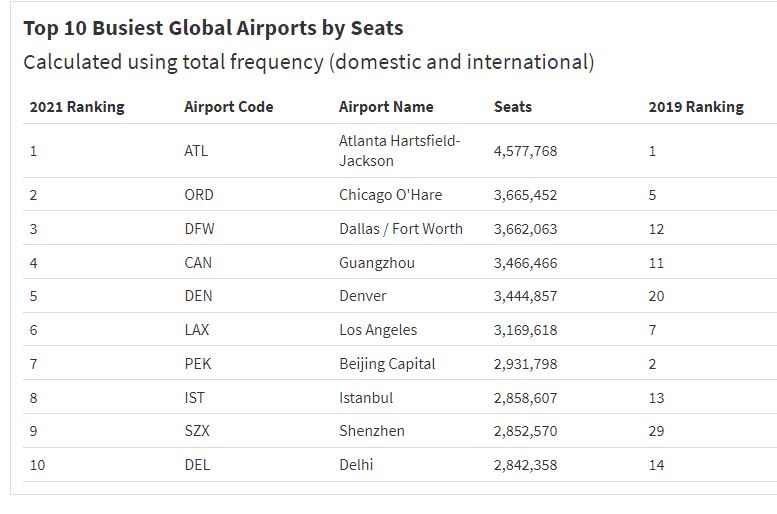Click the Guangzhou seats value 3,466,466

click(x=525, y=263)
